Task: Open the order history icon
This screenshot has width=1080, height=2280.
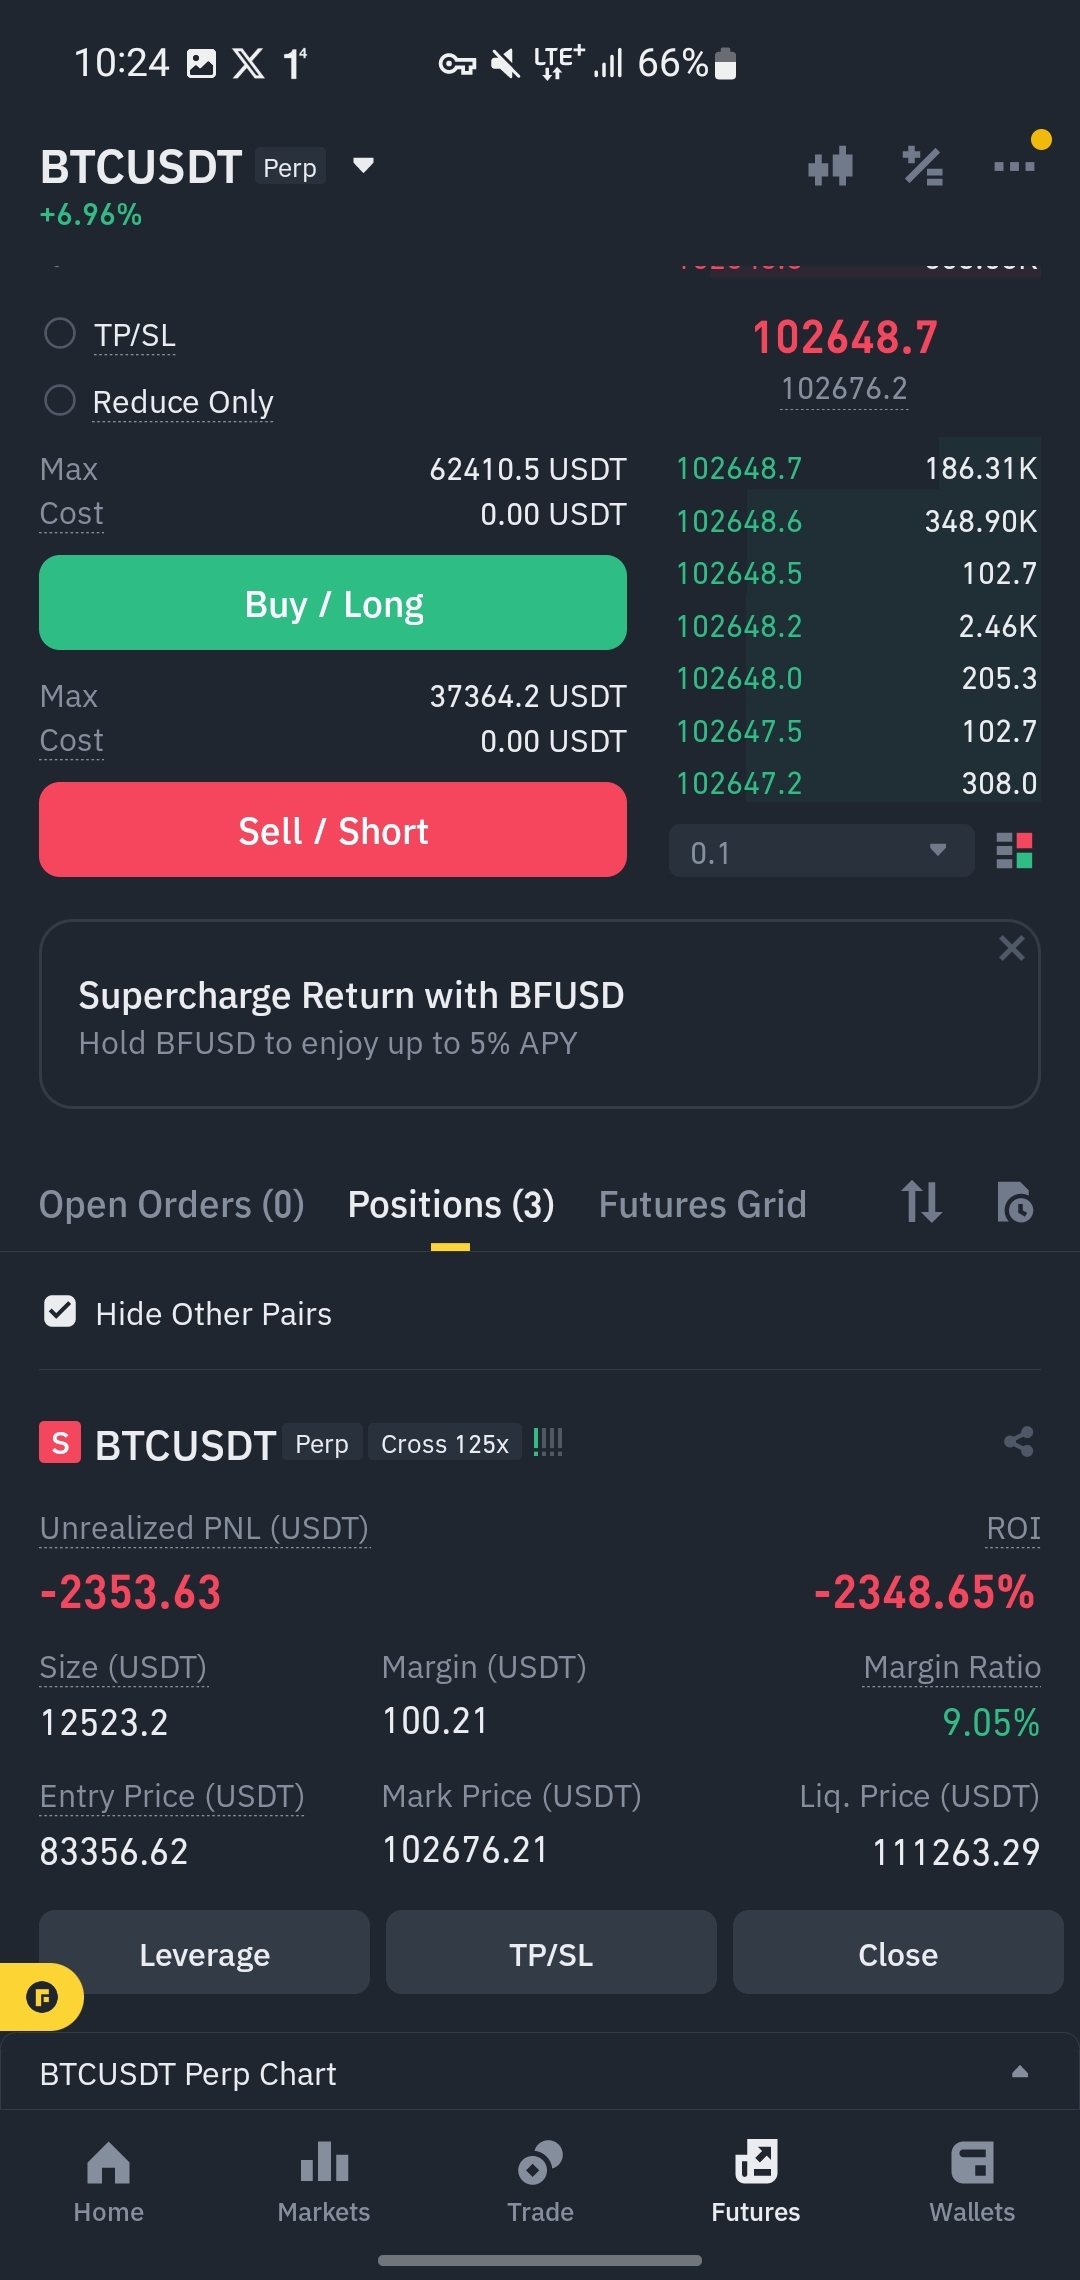Action: click(x=1015, y=1202)
